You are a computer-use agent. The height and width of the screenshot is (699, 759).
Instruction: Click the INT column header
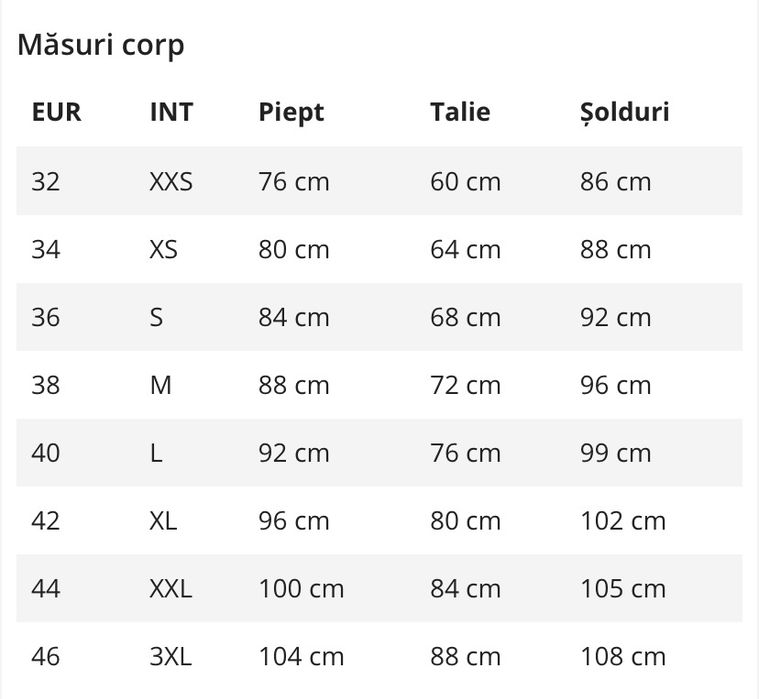[x=171, y=112]
